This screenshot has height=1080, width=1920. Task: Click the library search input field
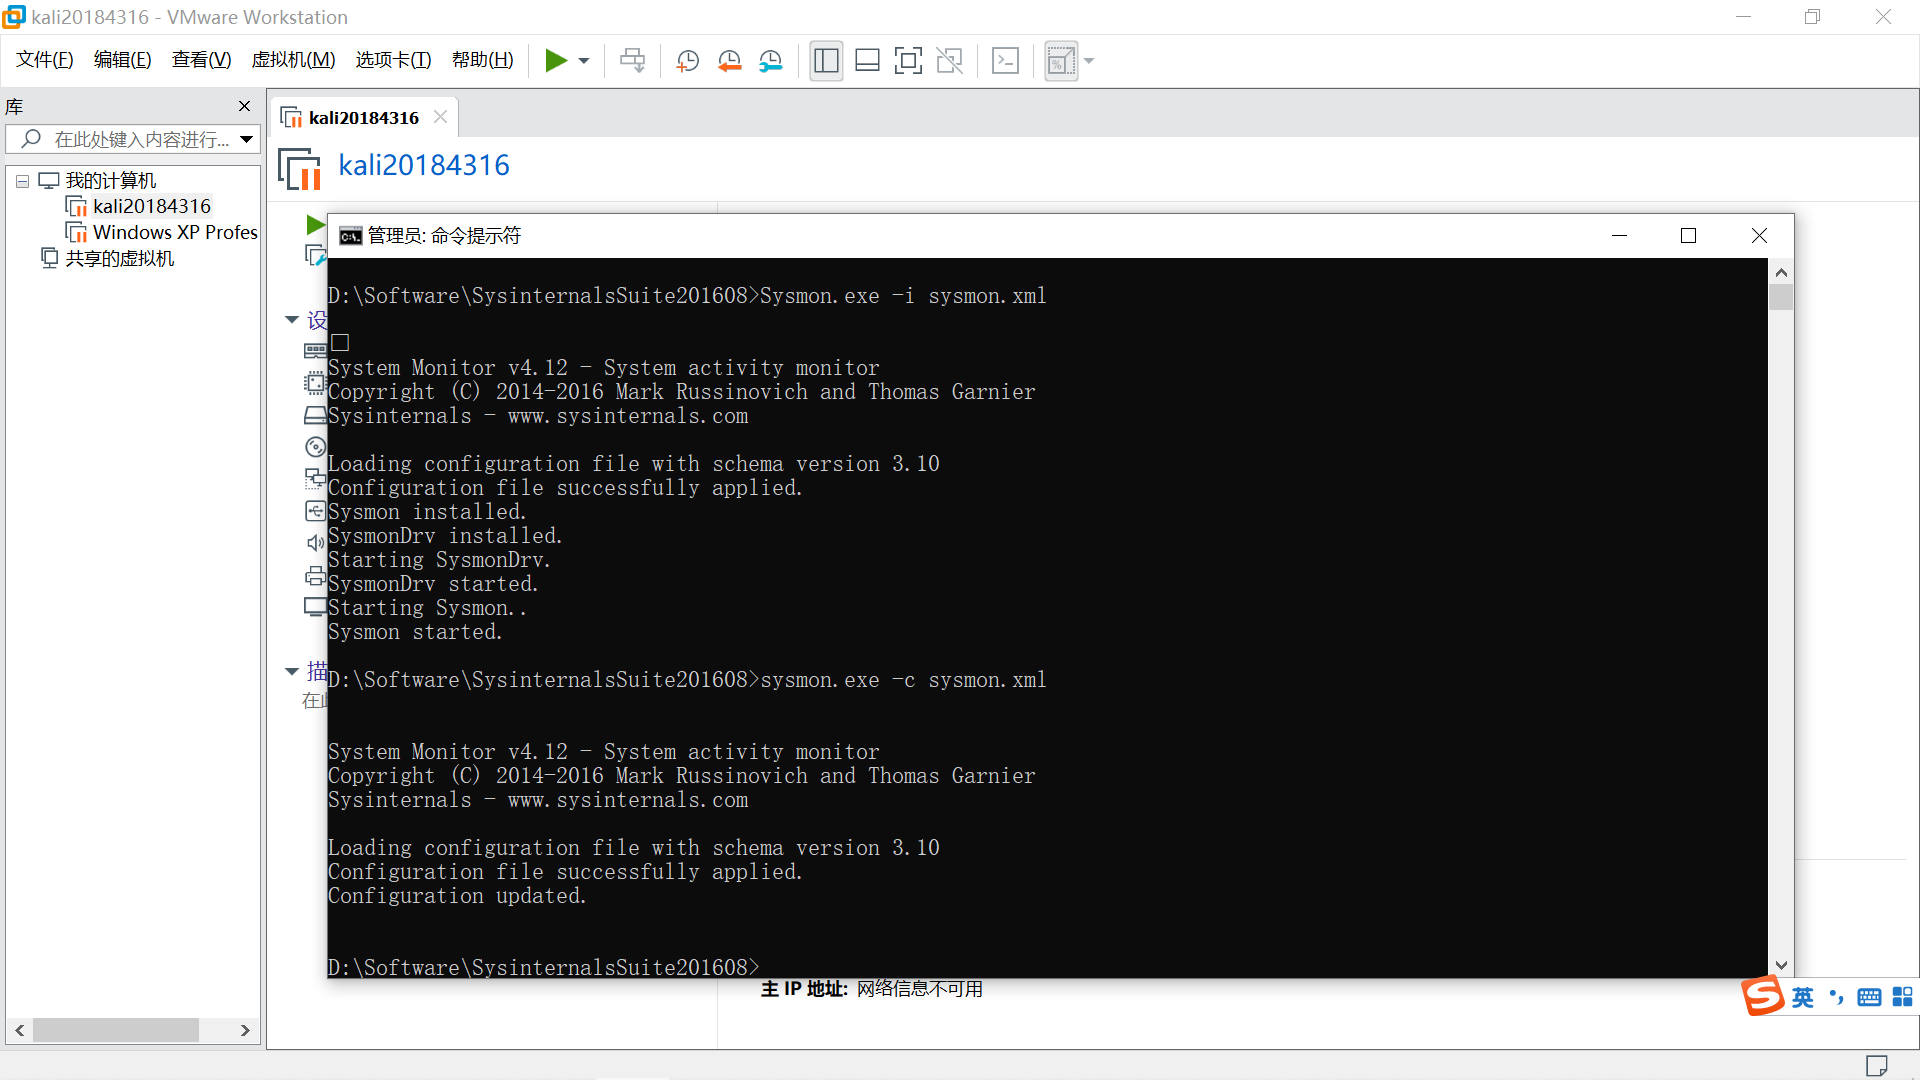pyautogui.click(x=140, y=140)
